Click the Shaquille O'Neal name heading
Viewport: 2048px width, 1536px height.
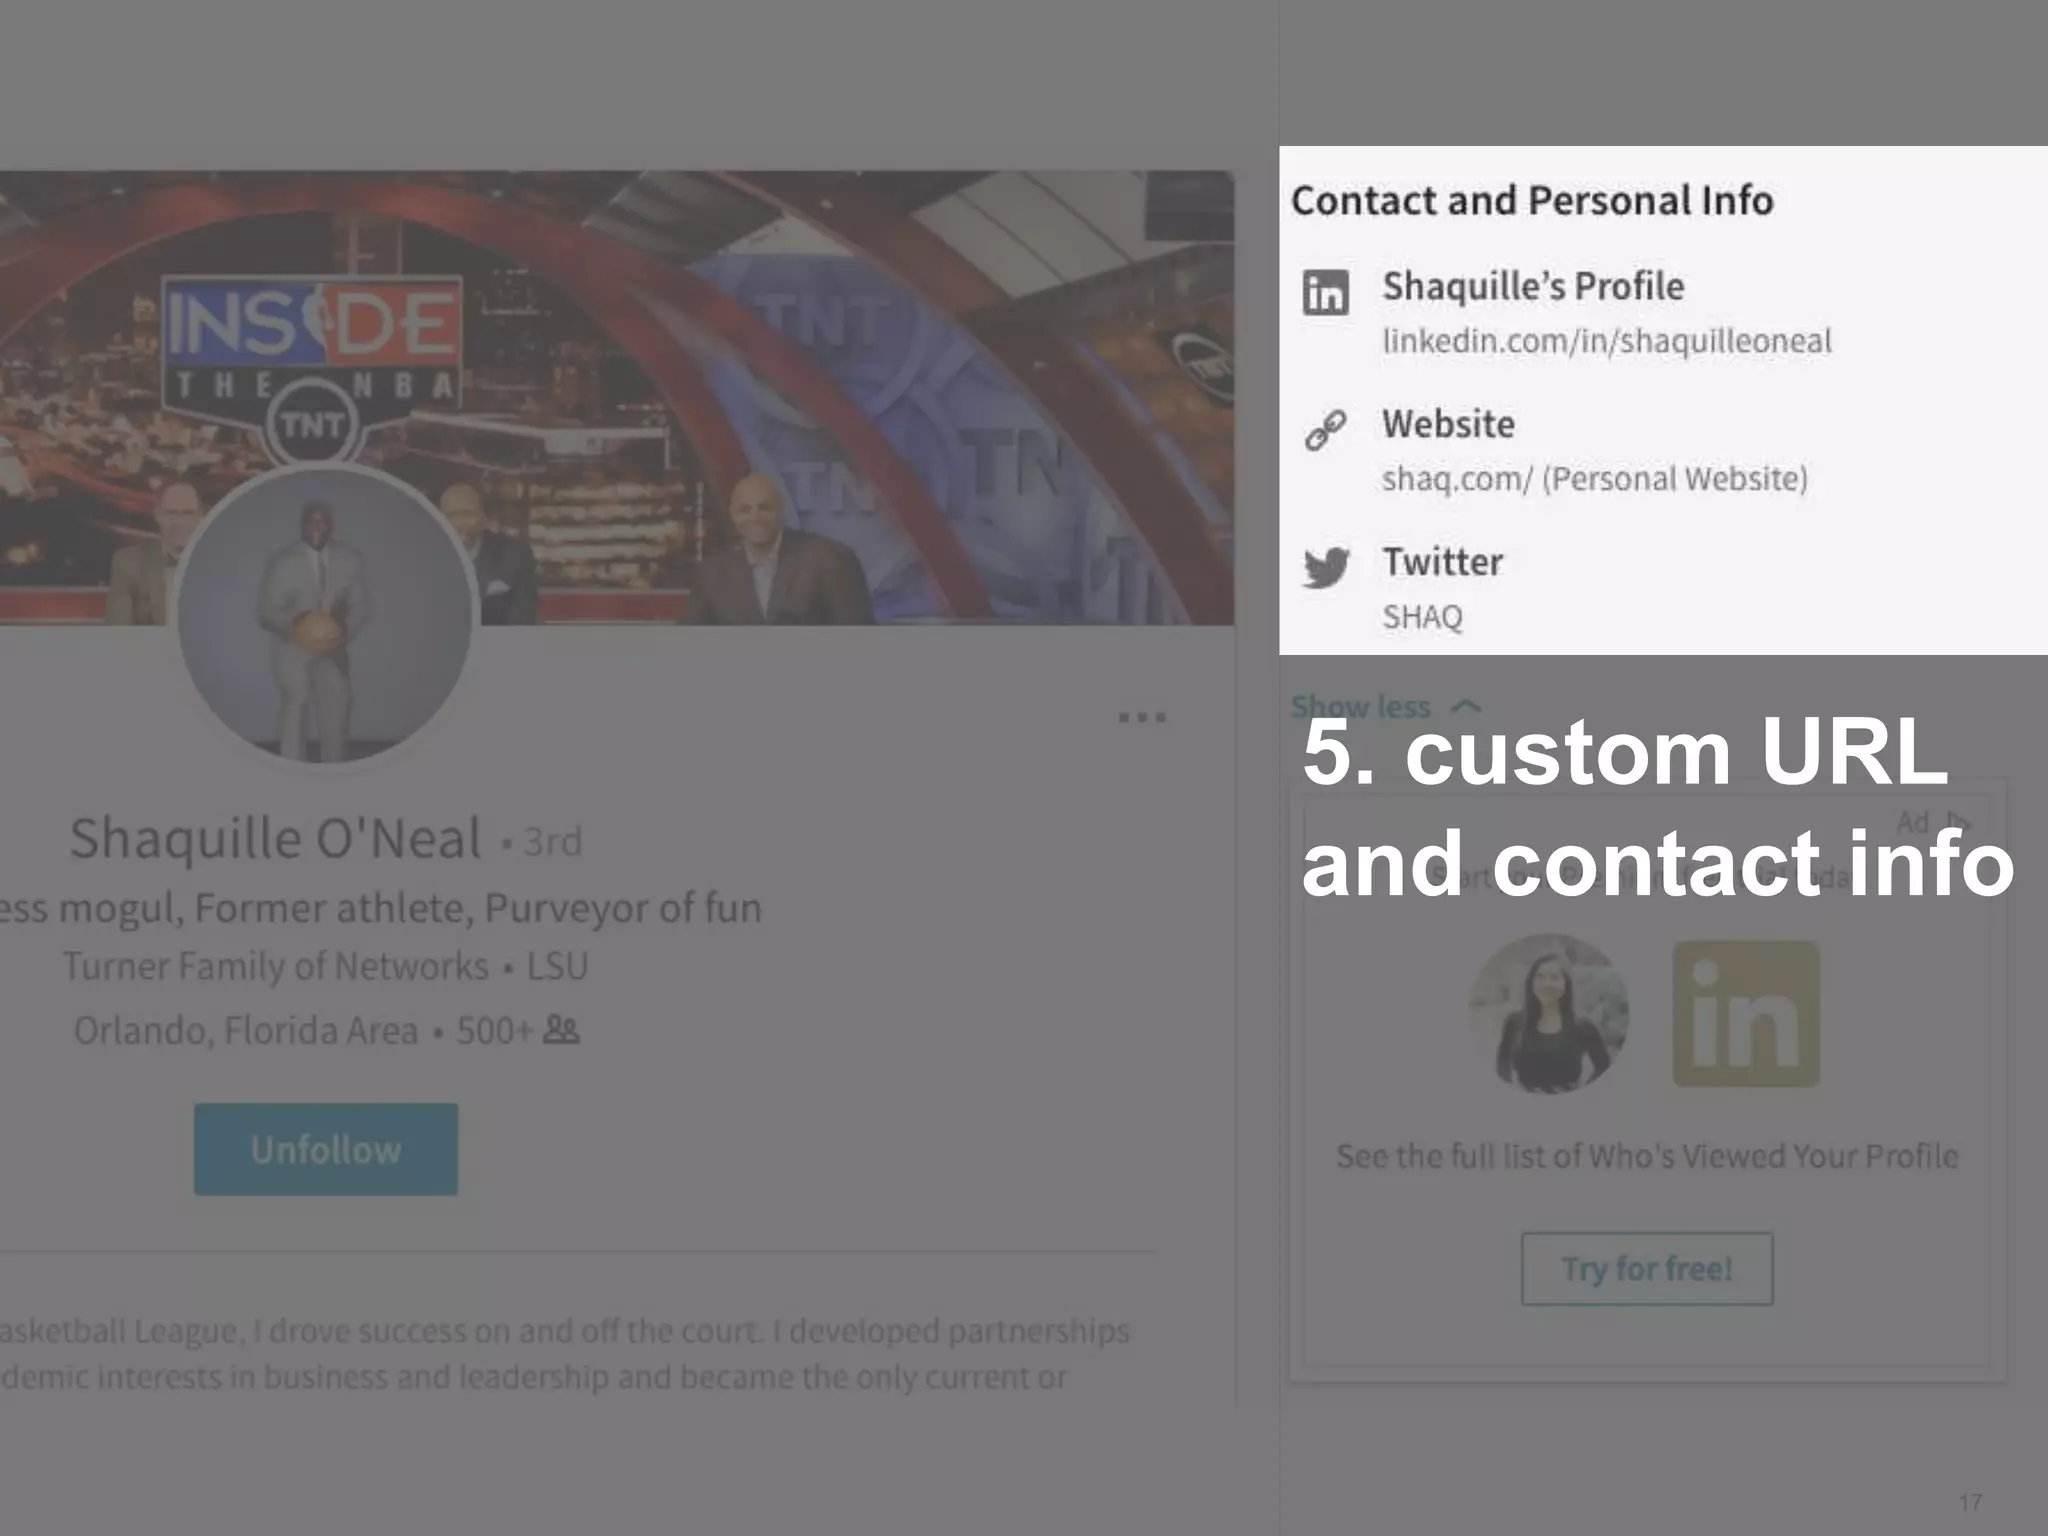coord(275,838)
